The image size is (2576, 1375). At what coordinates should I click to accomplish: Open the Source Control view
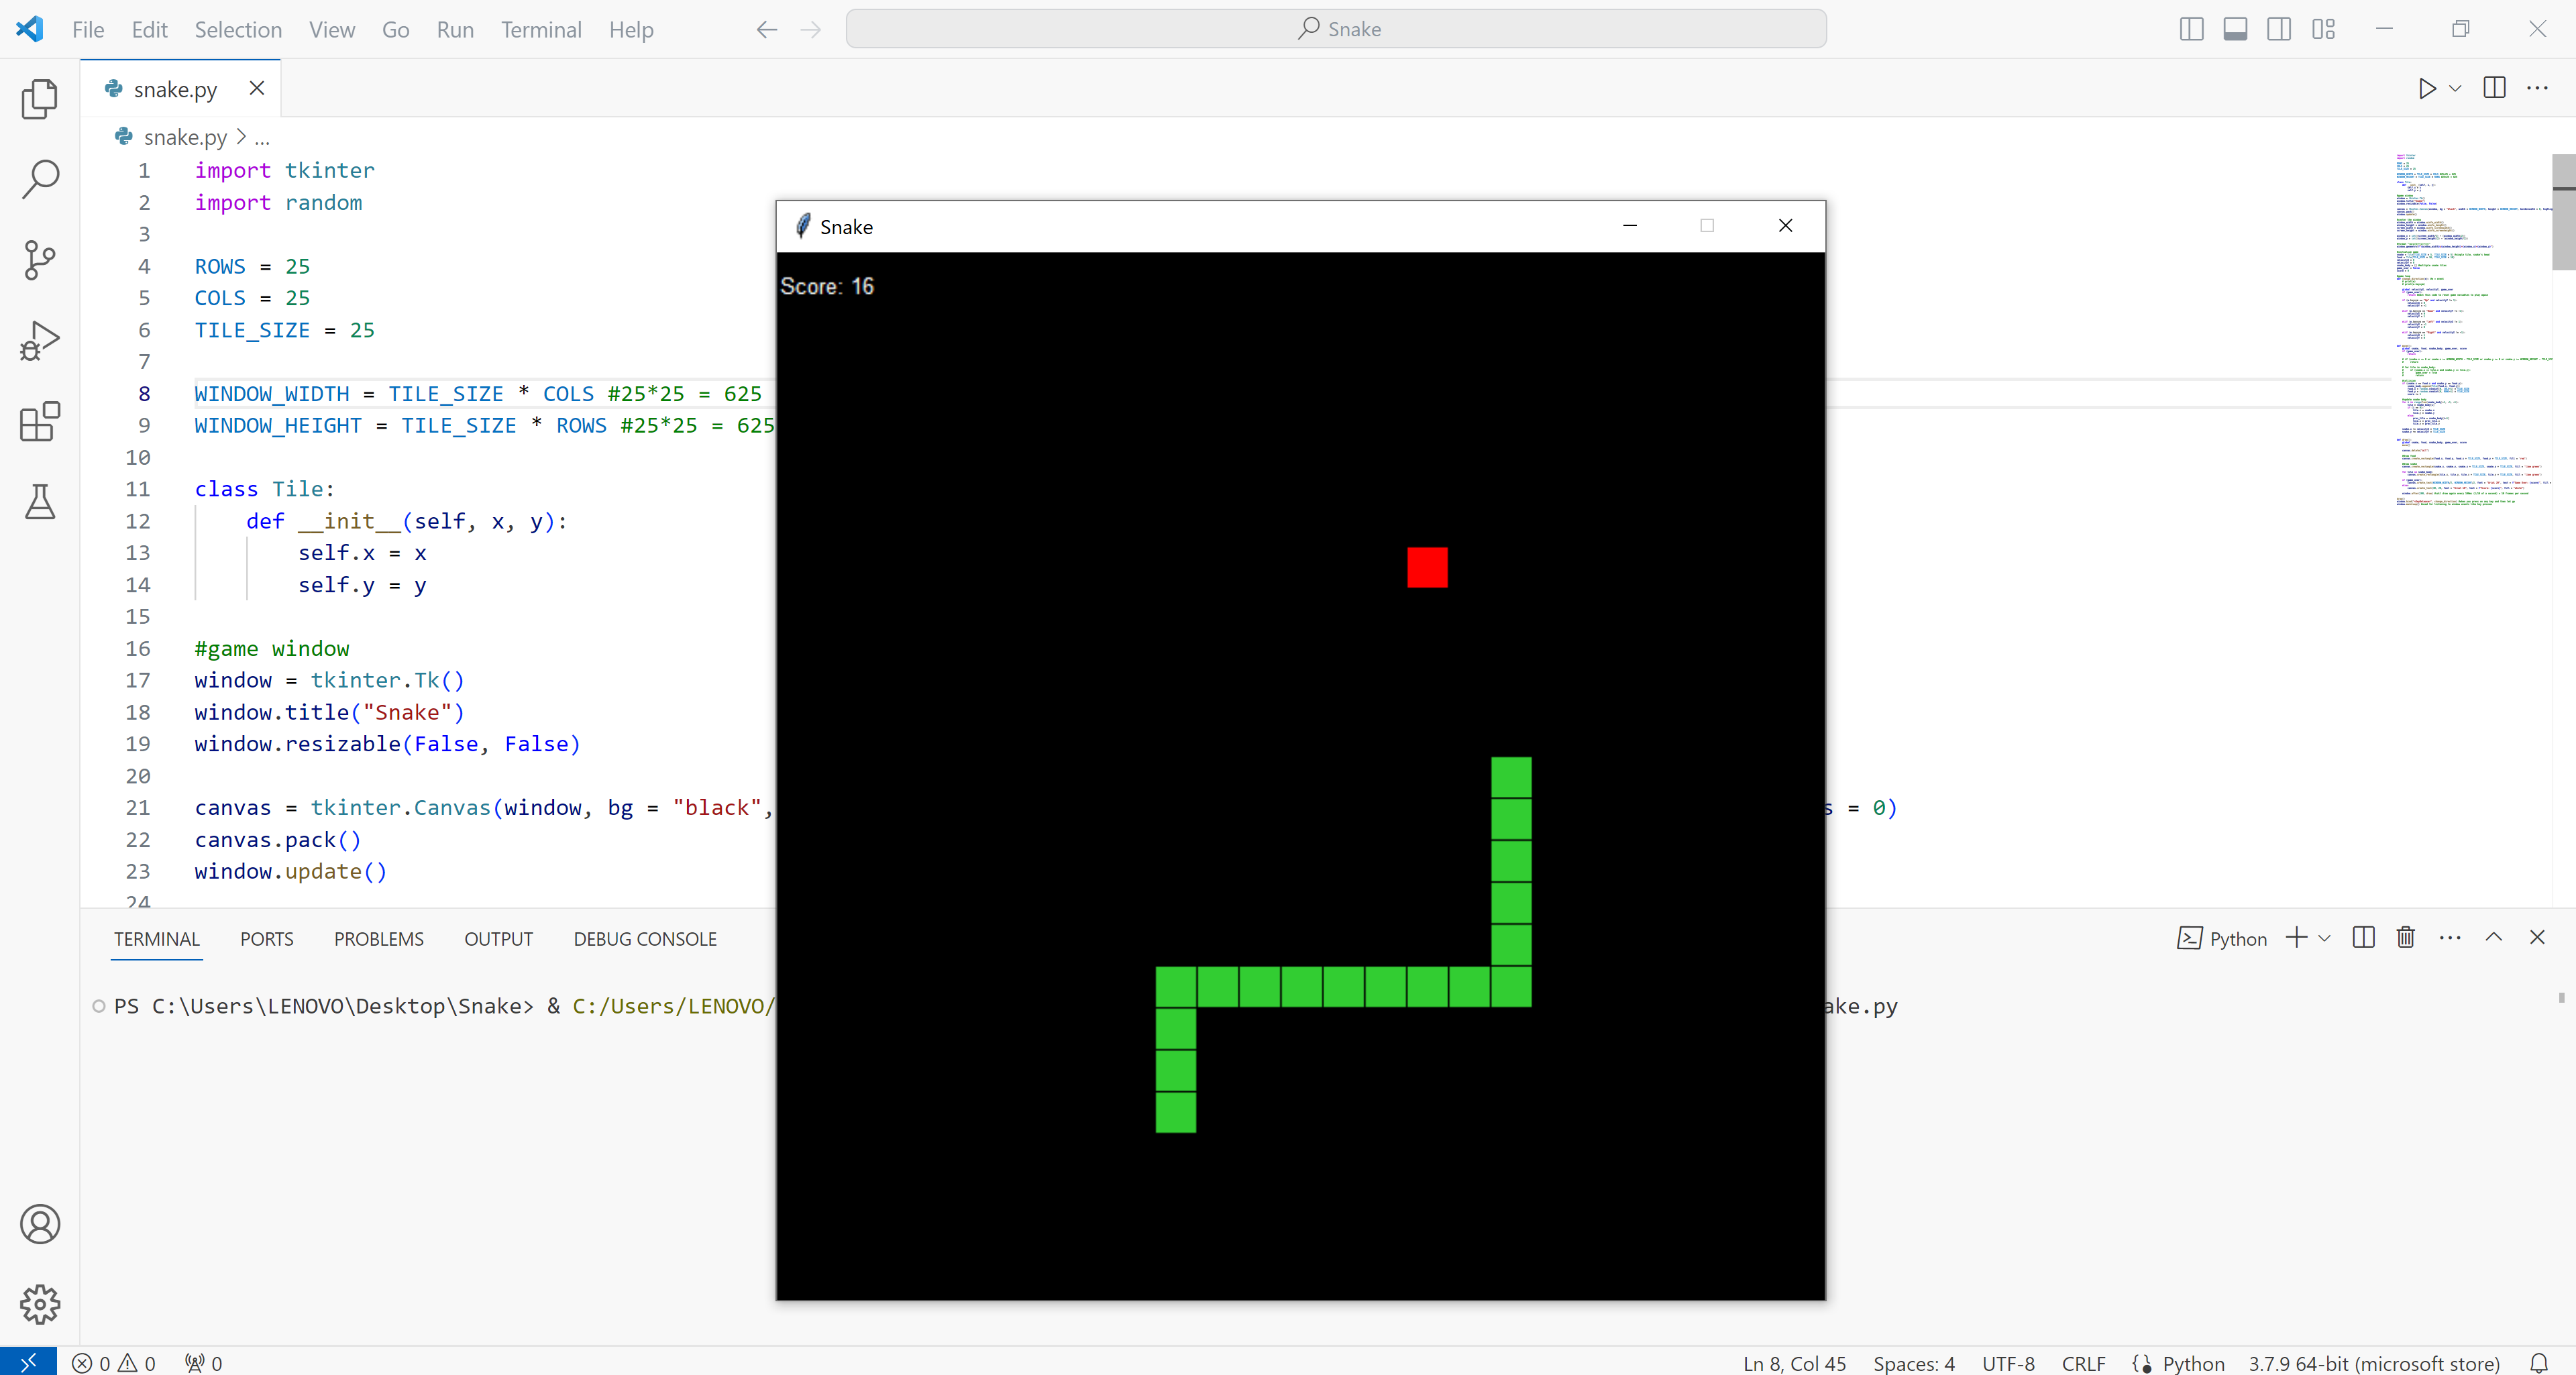coord(39,260)
